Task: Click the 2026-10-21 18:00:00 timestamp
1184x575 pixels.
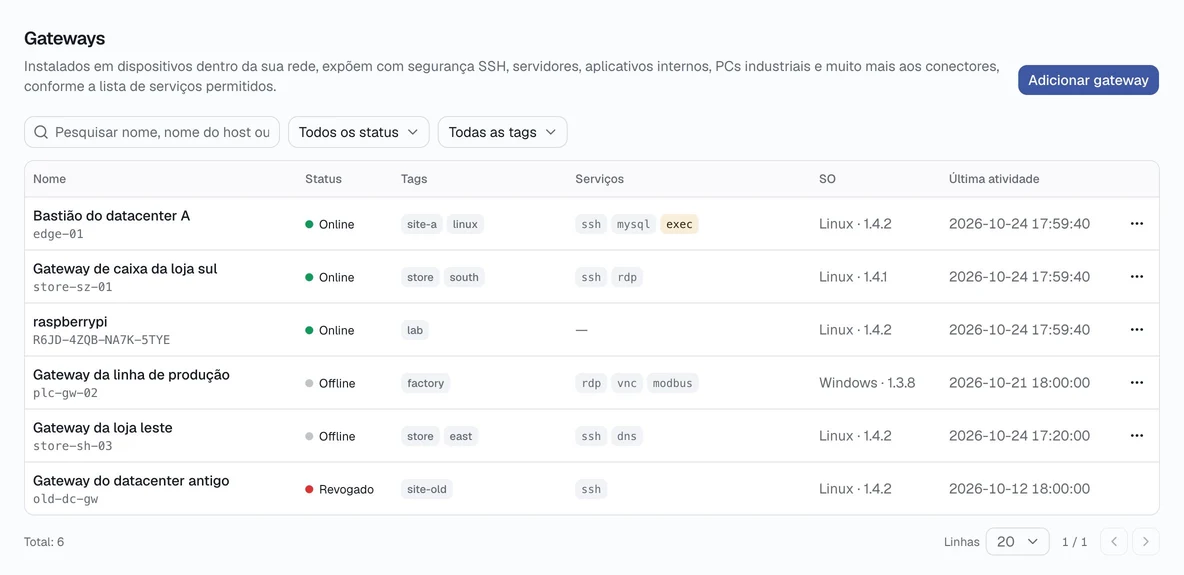Action: (1019, 382)
